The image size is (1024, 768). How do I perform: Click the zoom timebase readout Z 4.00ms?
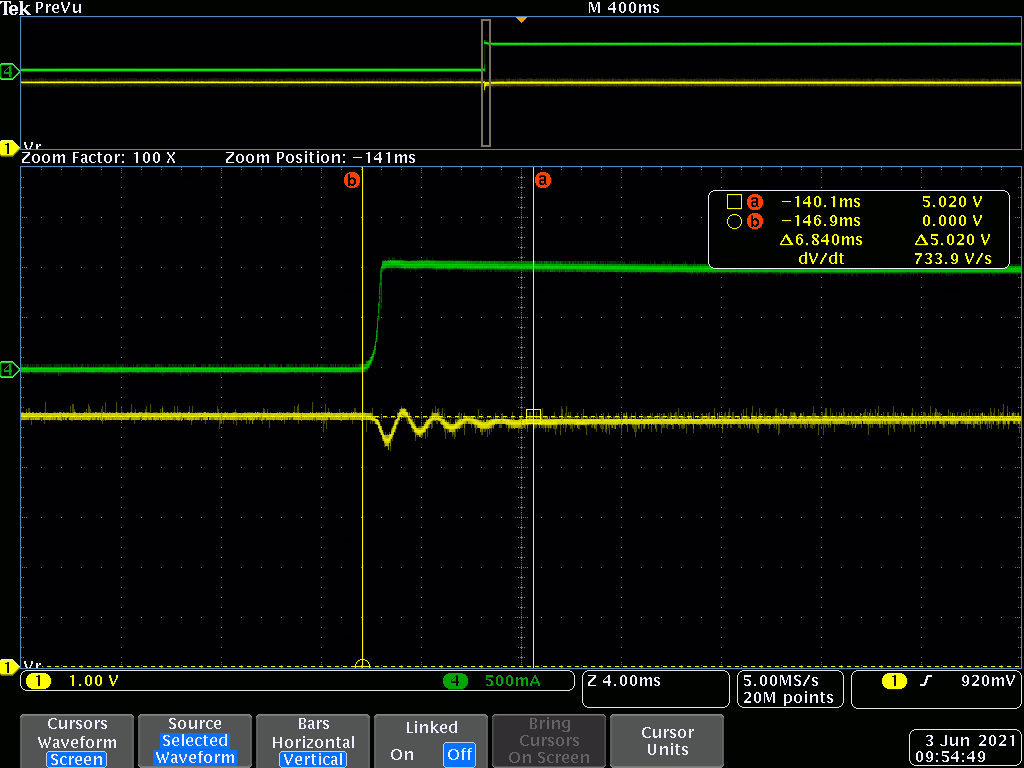tap(624, 680)
